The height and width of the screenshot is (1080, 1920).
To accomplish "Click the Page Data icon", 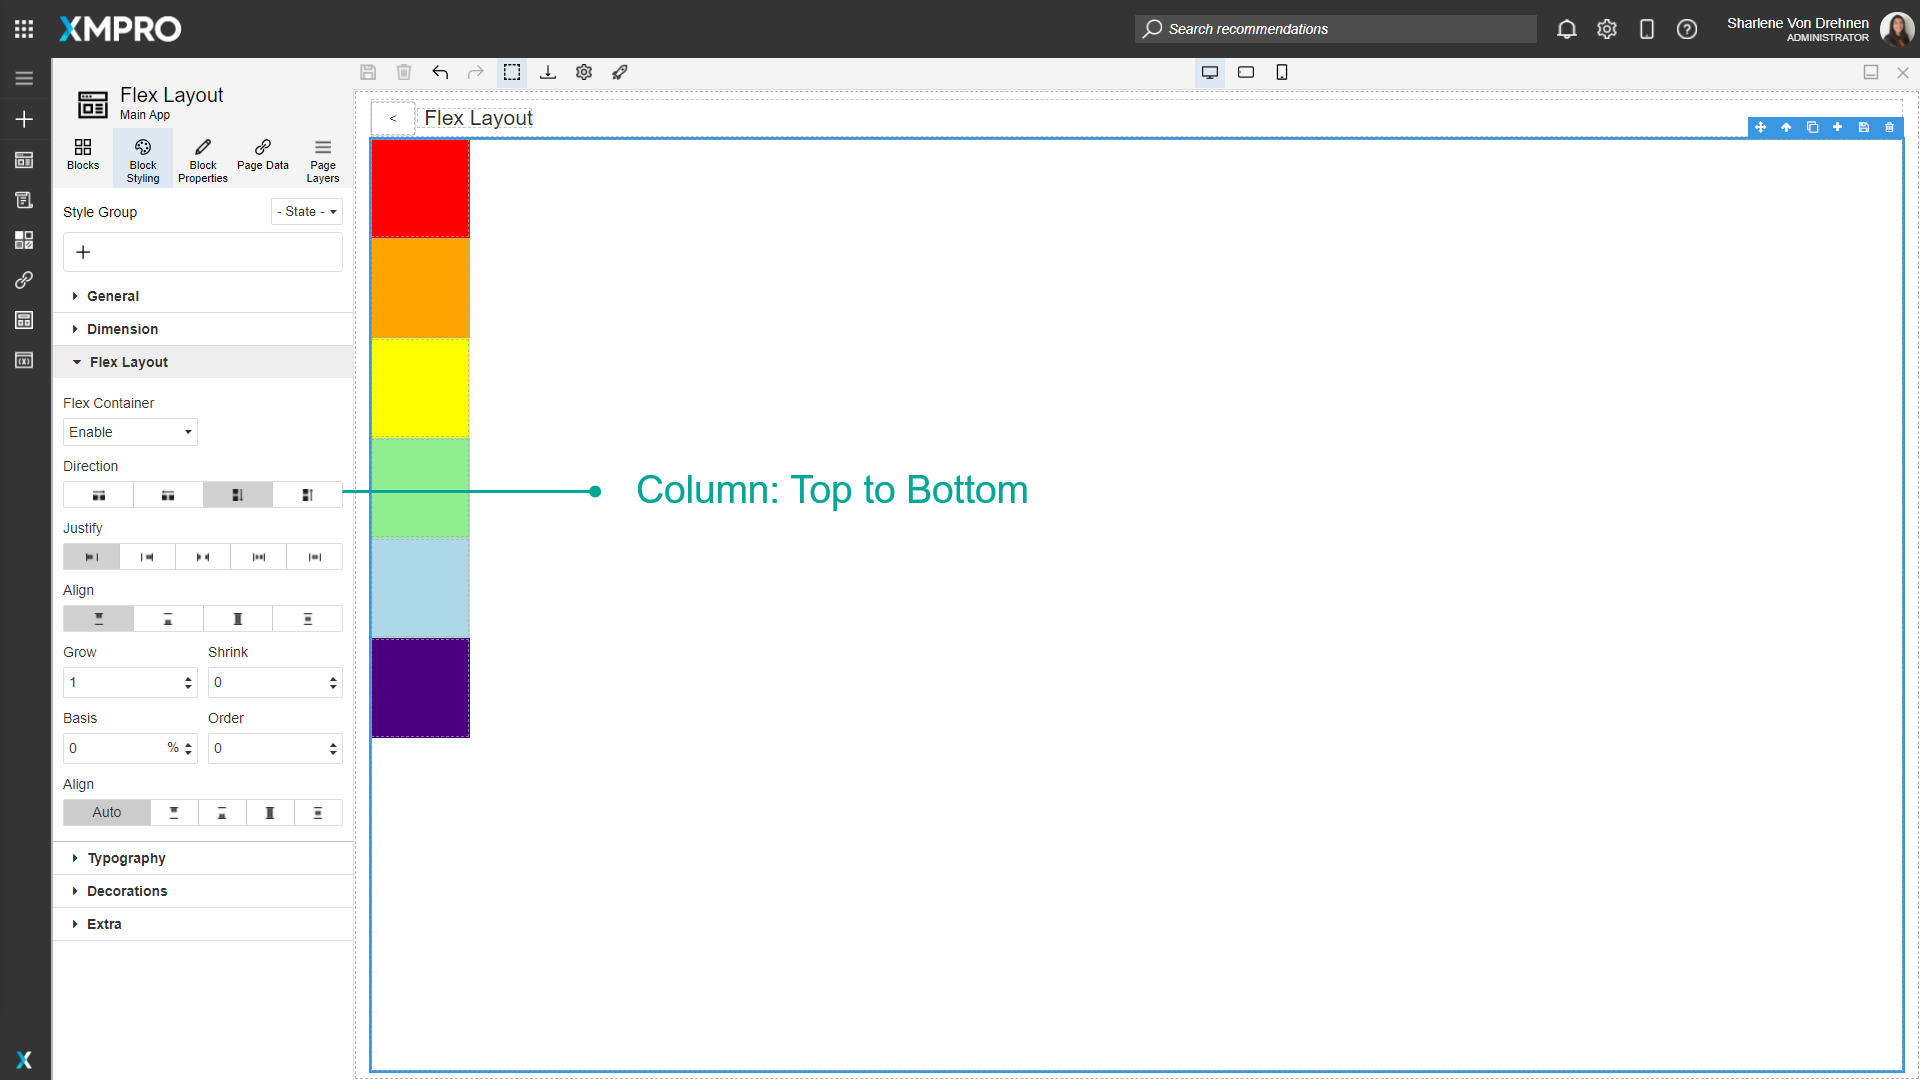I will click(262, 157).
